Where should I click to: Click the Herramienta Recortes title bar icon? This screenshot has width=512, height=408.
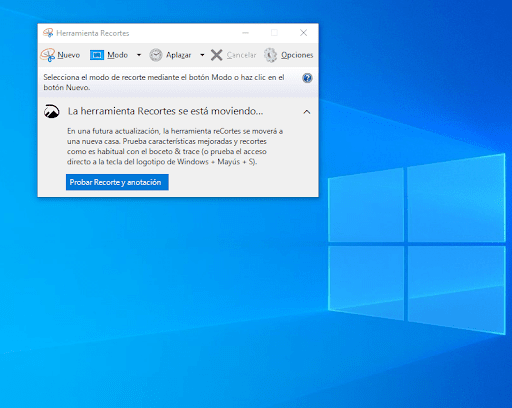point(48,33)
